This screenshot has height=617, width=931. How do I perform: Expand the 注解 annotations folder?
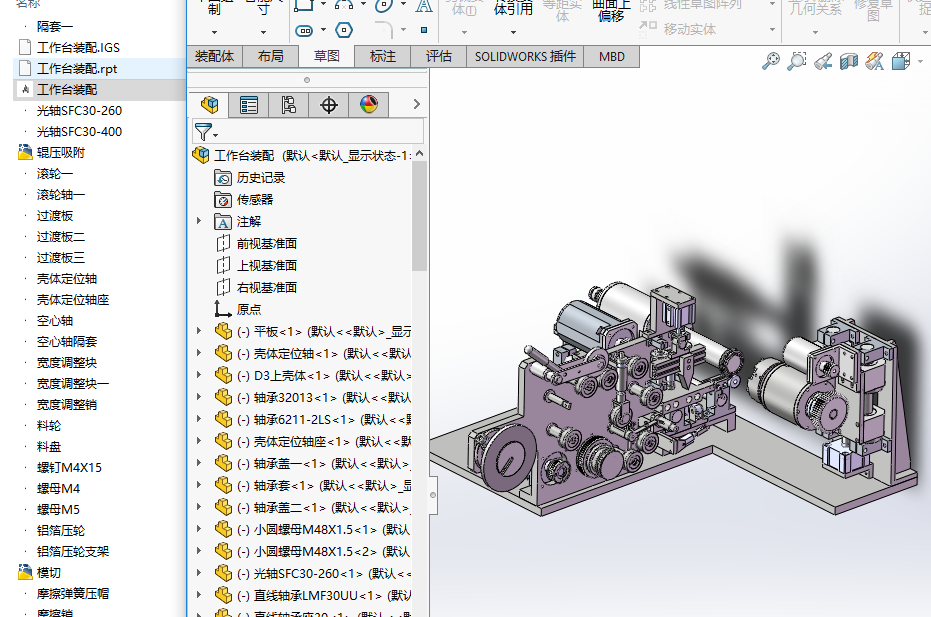pos(199,221)
